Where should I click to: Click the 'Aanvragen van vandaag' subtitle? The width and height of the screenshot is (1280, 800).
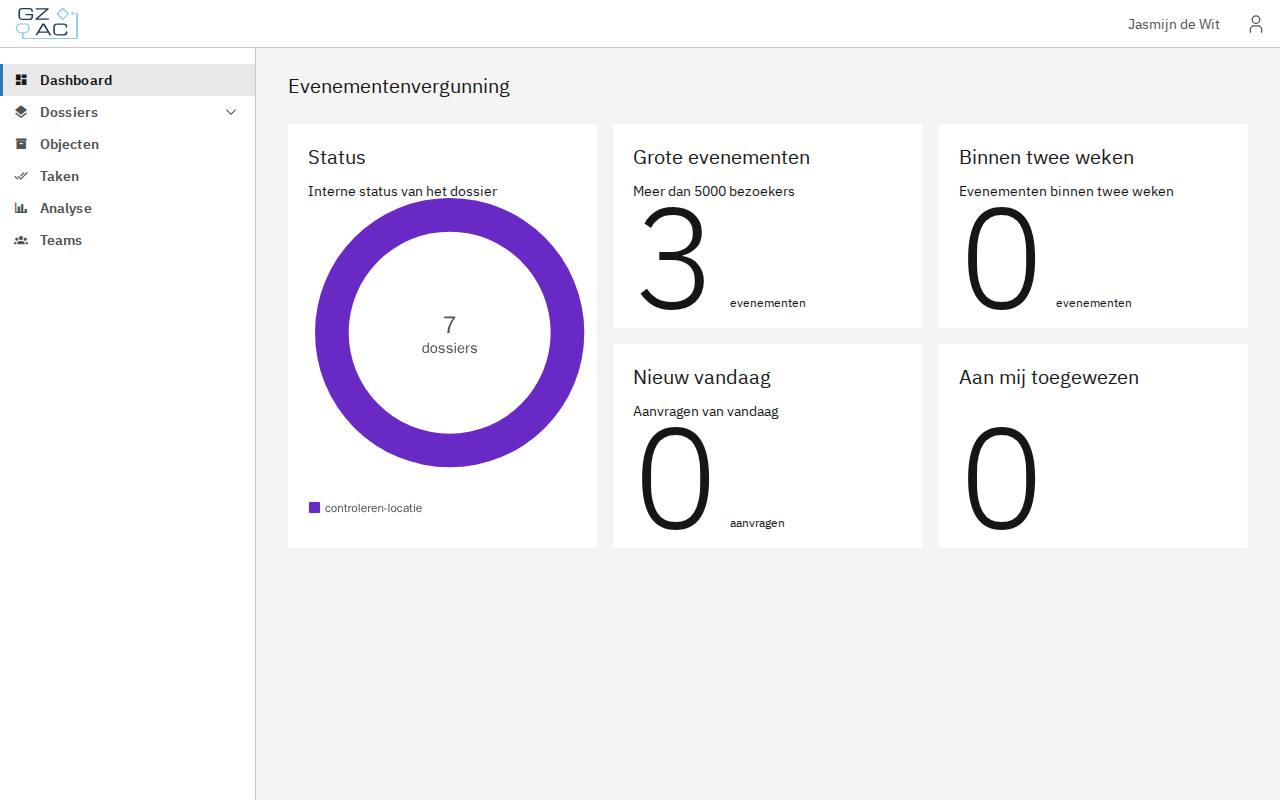coord(706,411)
